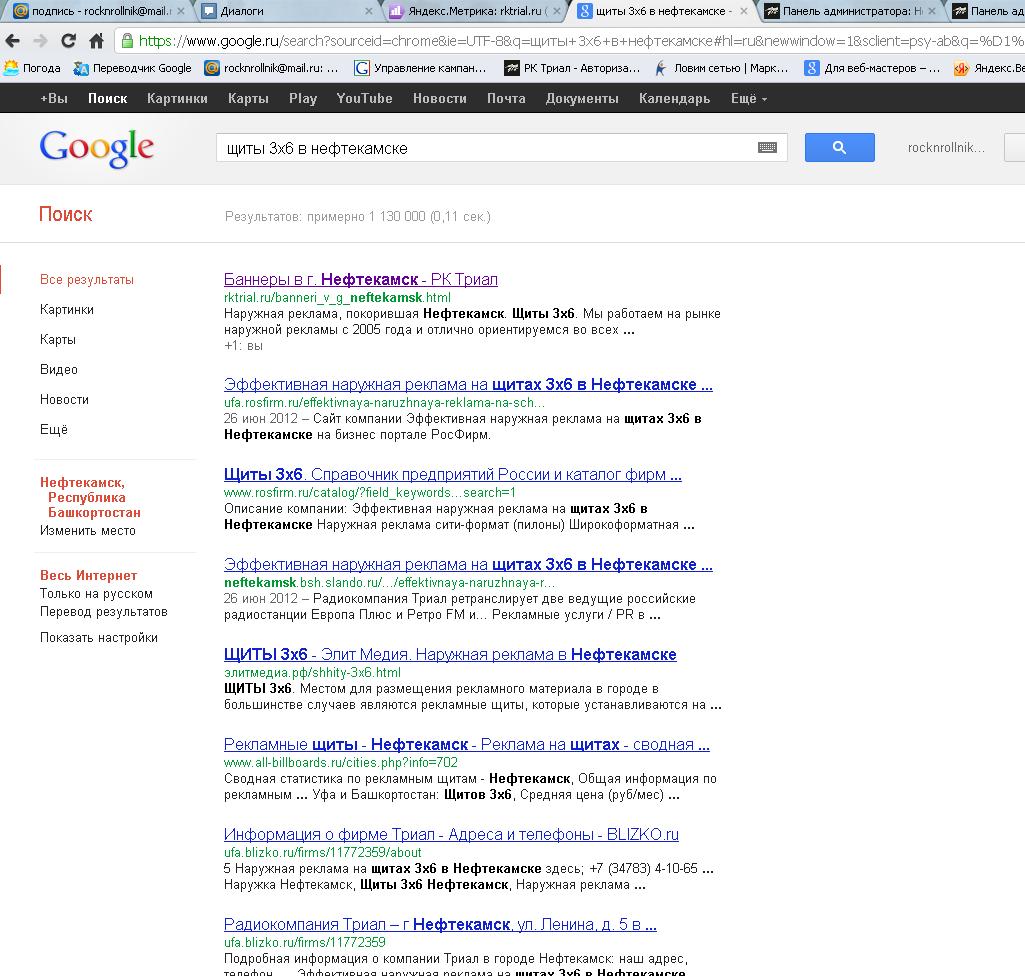Close the Яндекс.Метрика tab

point(556,11)
